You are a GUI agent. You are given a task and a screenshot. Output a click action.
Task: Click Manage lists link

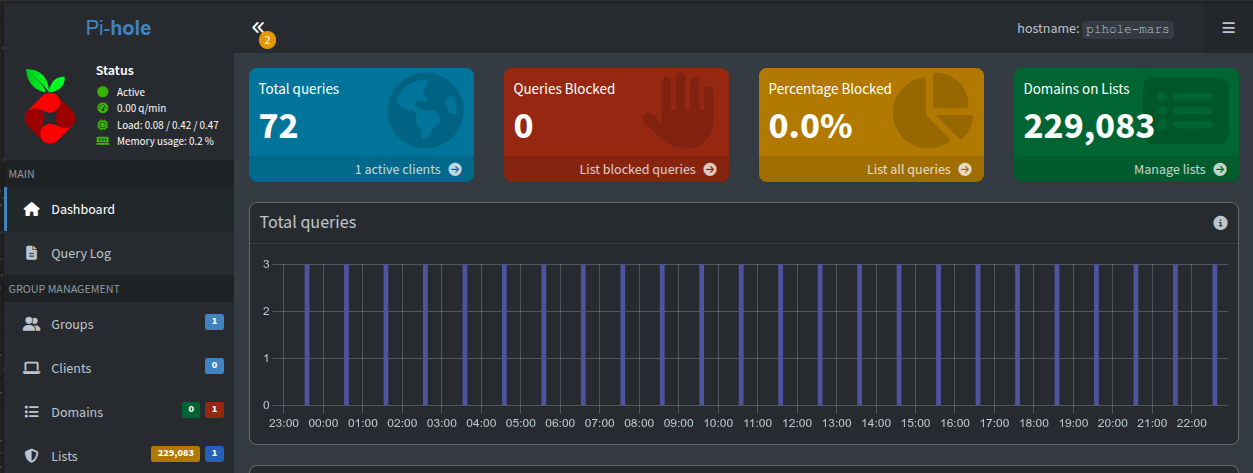[x=1179, y=169]
